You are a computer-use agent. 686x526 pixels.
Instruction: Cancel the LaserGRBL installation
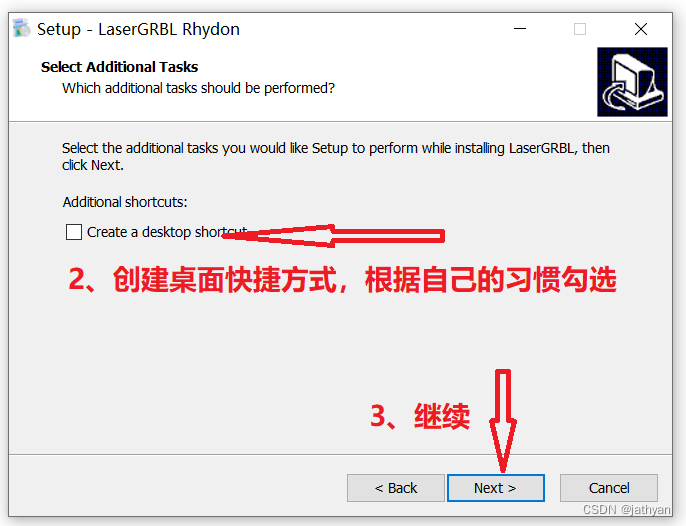609,488
